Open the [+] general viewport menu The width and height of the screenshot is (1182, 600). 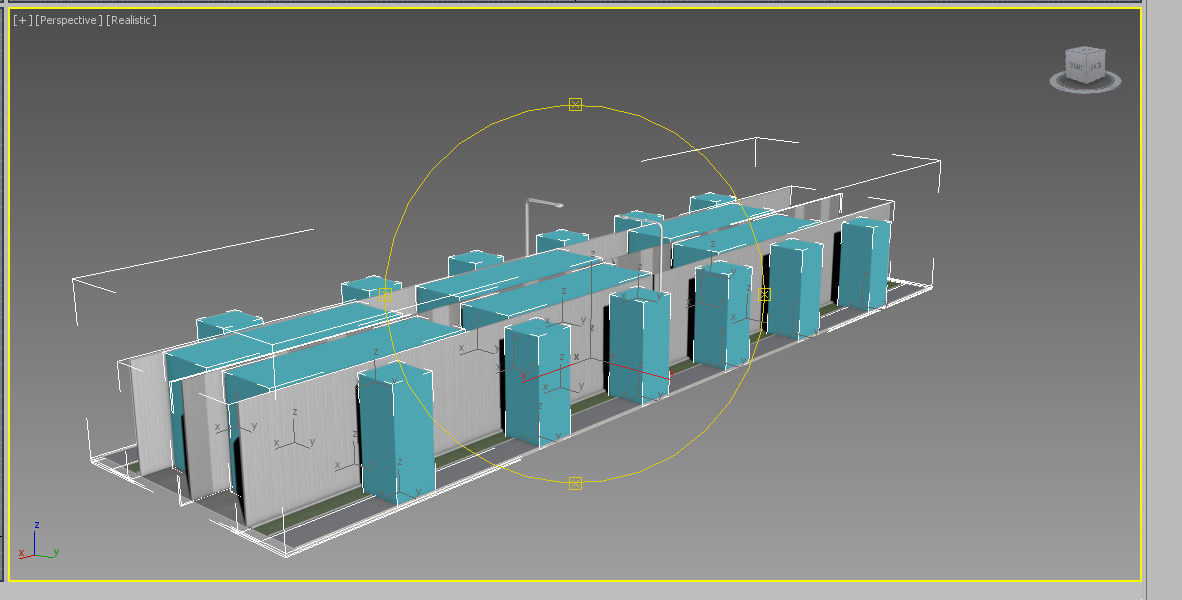click(x=22, y=21)
